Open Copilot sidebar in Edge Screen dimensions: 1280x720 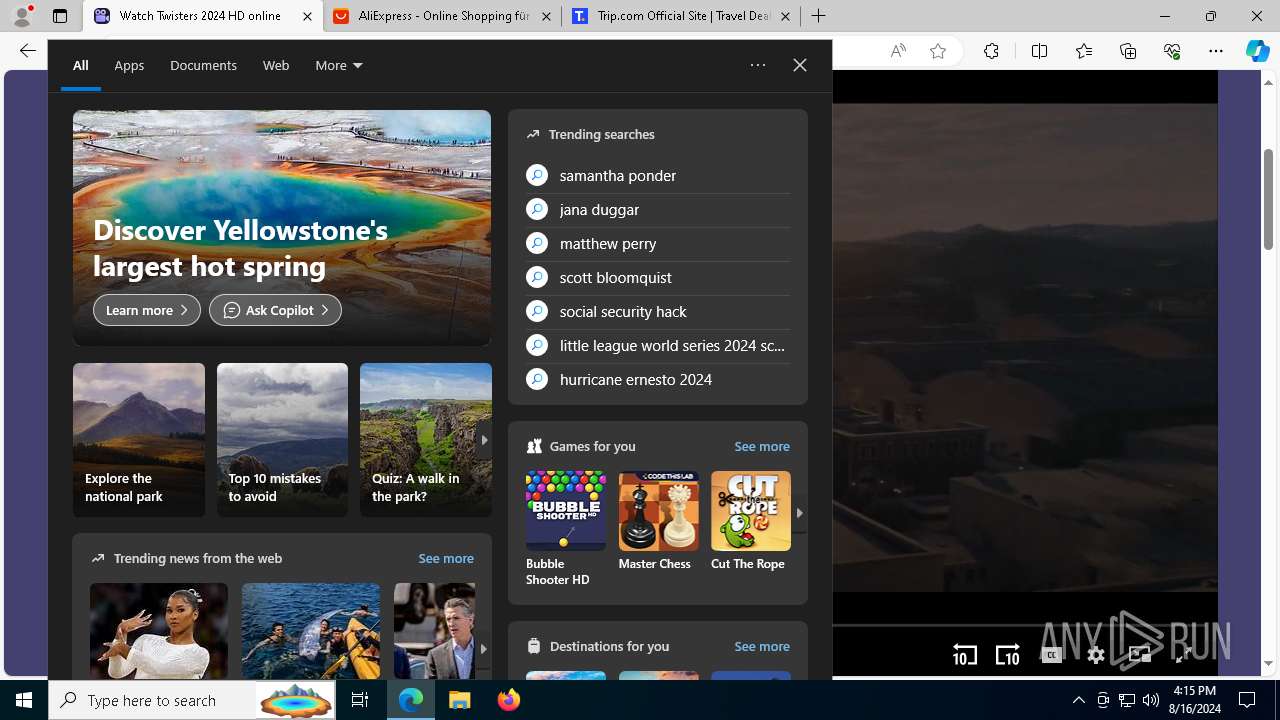pyautogui.click(x=1257, y=51)
